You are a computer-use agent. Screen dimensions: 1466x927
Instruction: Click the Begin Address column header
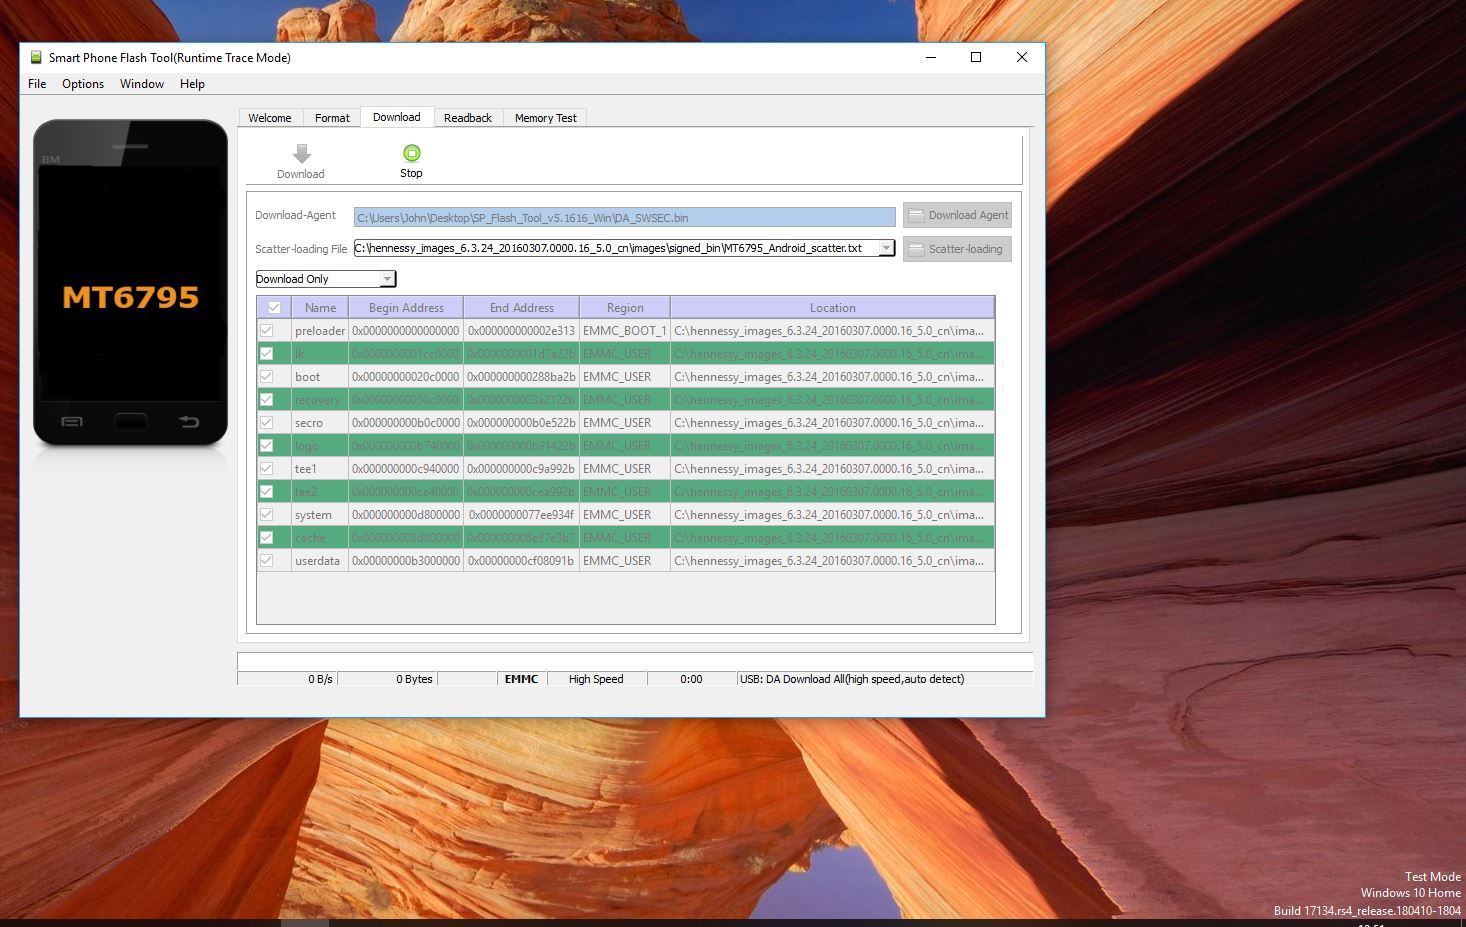[x=406, y=308]
